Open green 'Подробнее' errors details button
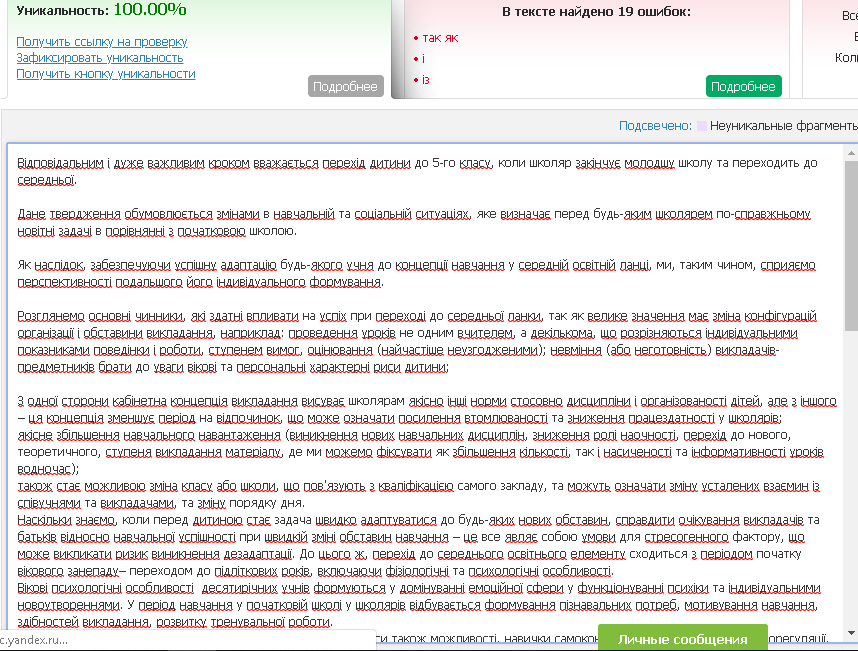 point(743,86)
